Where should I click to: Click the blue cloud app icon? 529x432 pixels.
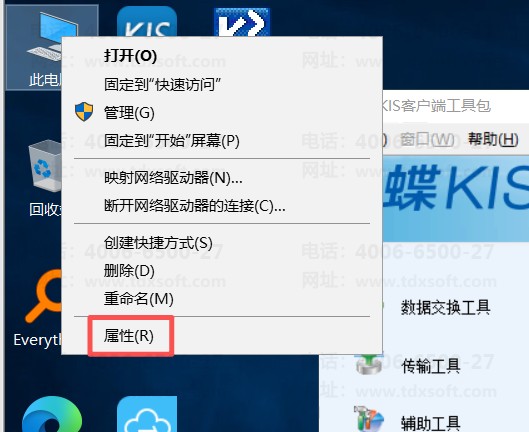147,414
